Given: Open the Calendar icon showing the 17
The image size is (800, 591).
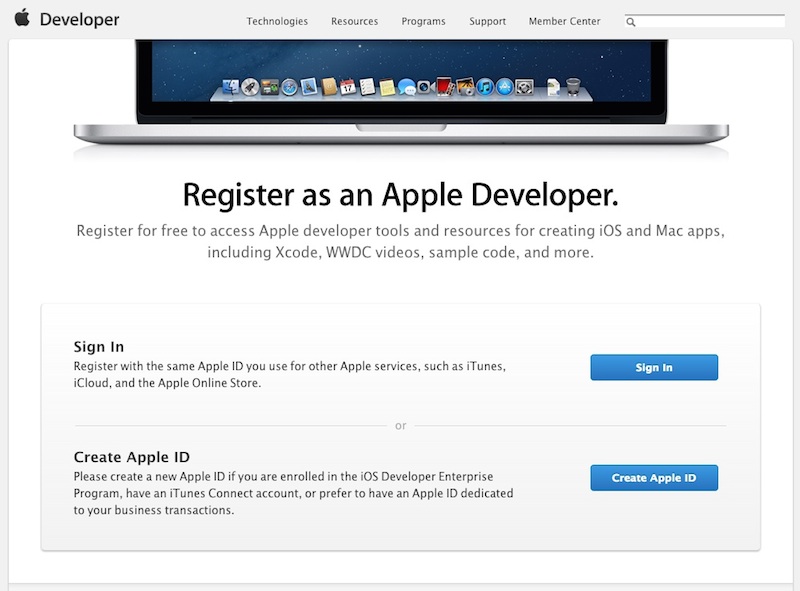Looking at the screenshot, I should [348, 85].
